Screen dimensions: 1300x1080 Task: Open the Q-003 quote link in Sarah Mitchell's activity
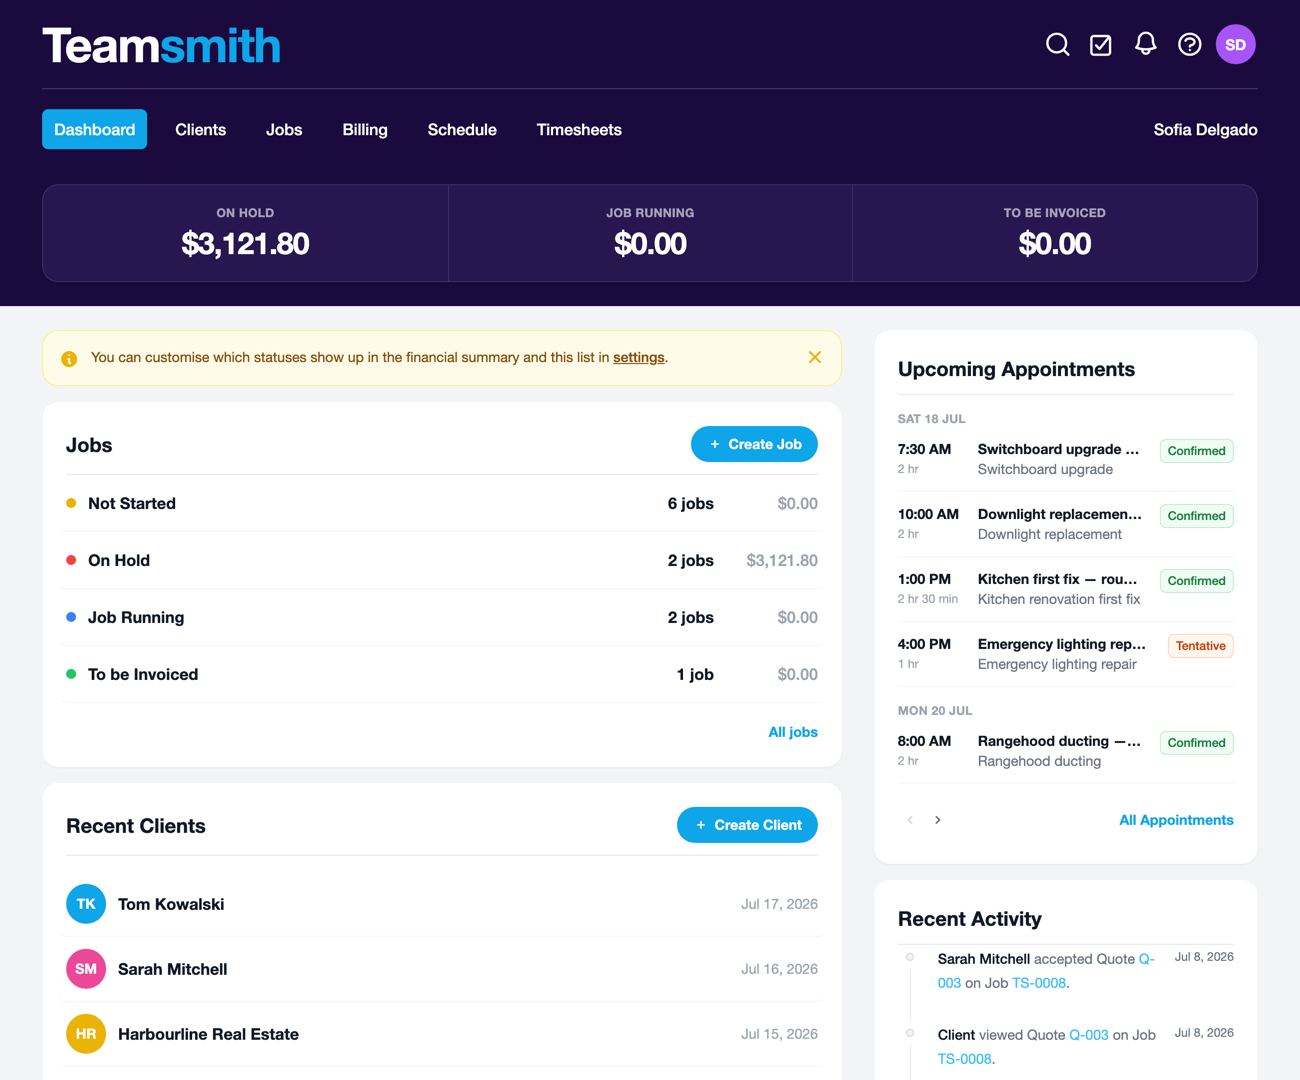click(x=1146, y=959)
